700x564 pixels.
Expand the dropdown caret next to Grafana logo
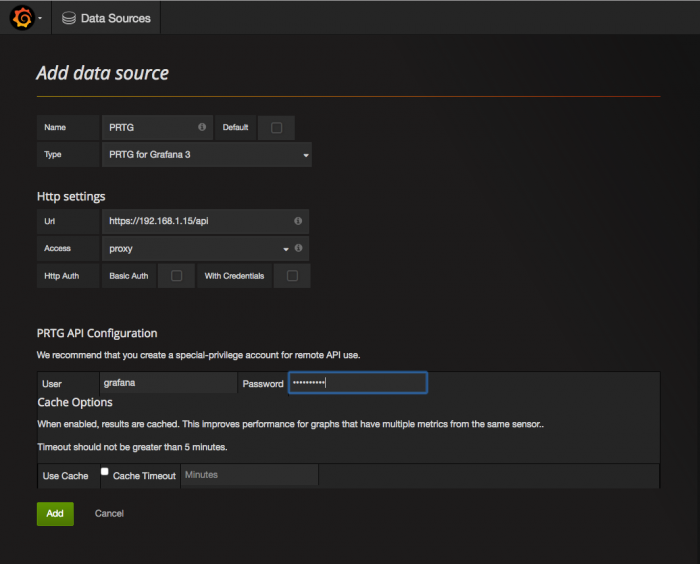point(40,18)
